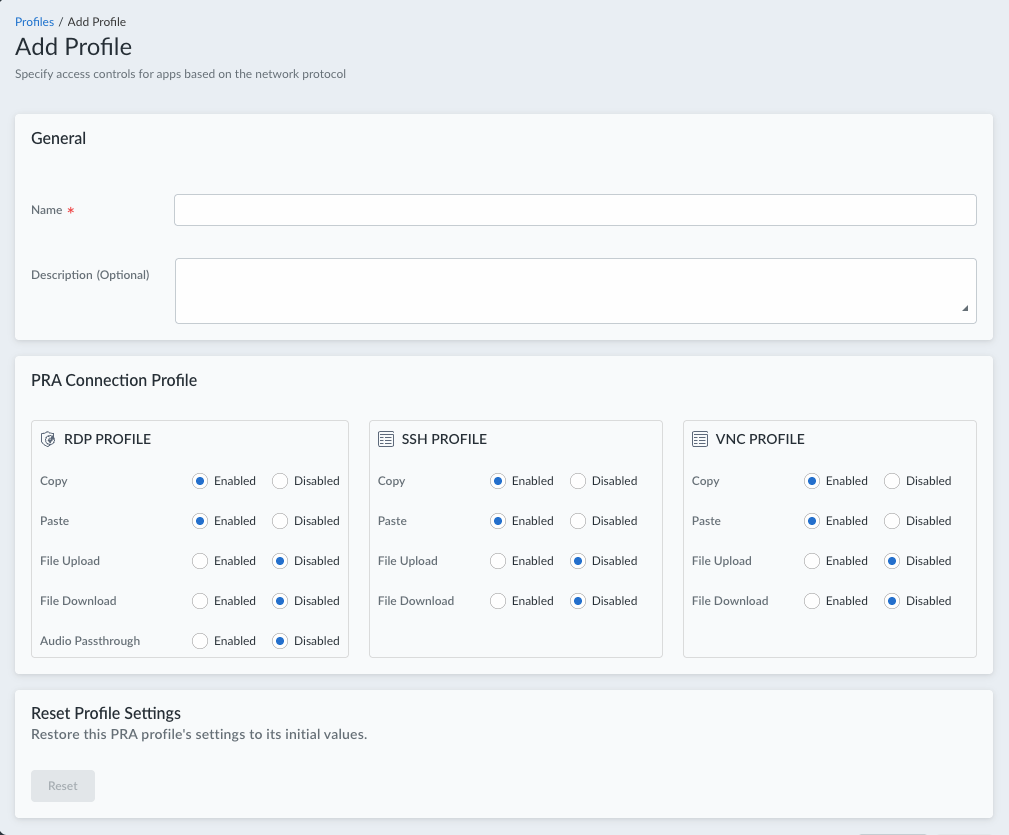The image size is (1009, 835).
Task: Click the Name input field
Action: [575, 210]
